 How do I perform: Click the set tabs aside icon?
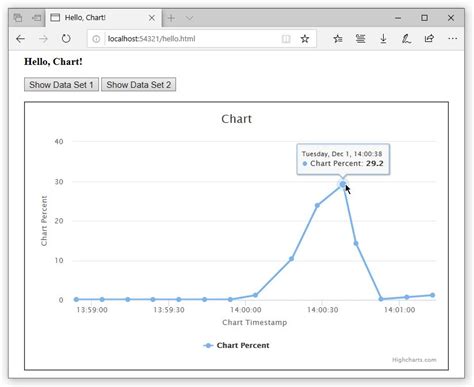[36, 18]
